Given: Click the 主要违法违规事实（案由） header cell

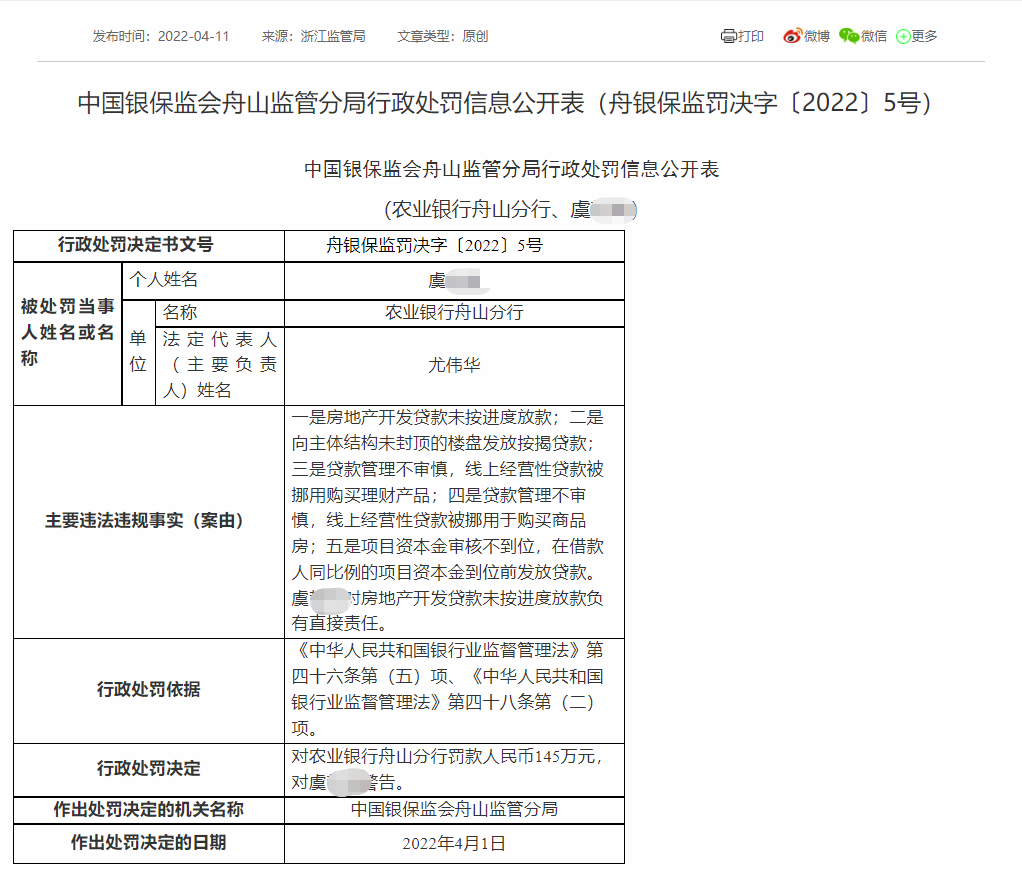Looking at the screenshot, I should (149, 522).
